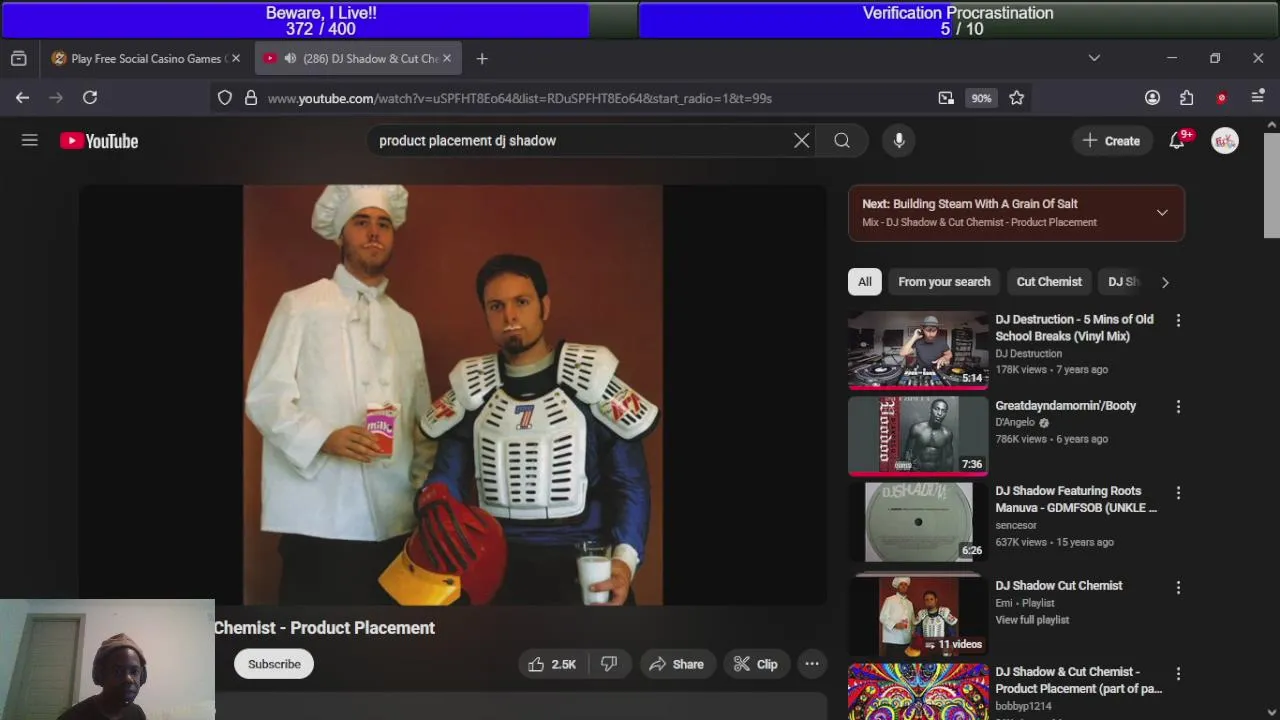
Task: Open GDMFSOB vinyl record thumbnail
Action: (x=918, y=522)
